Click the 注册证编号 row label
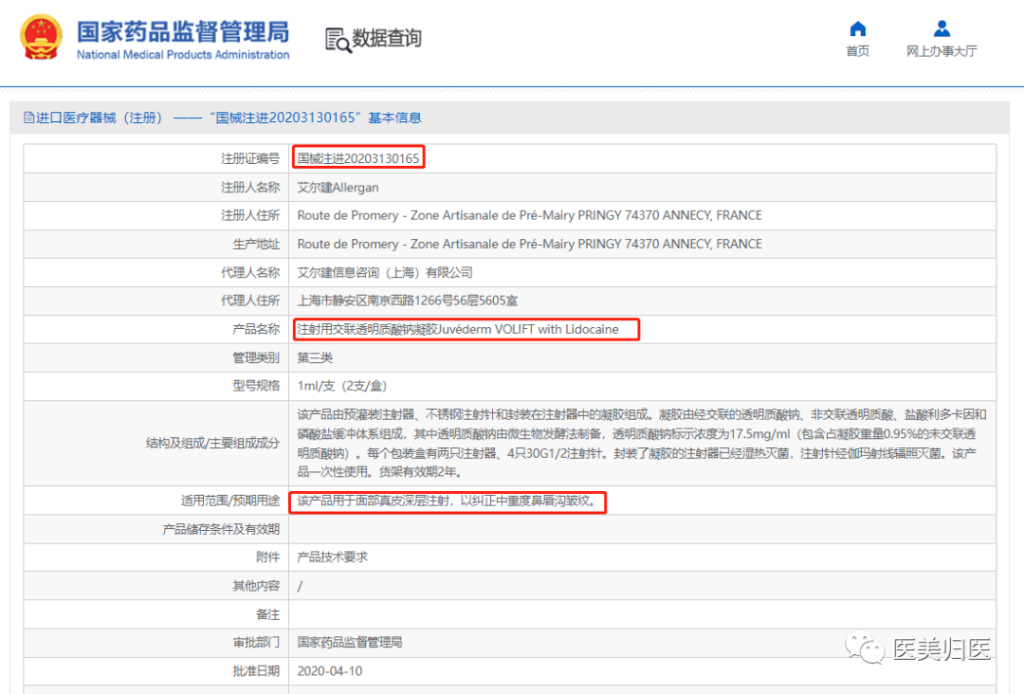The width and height of the screenshot is (1024, 694). tap(250, 159)
